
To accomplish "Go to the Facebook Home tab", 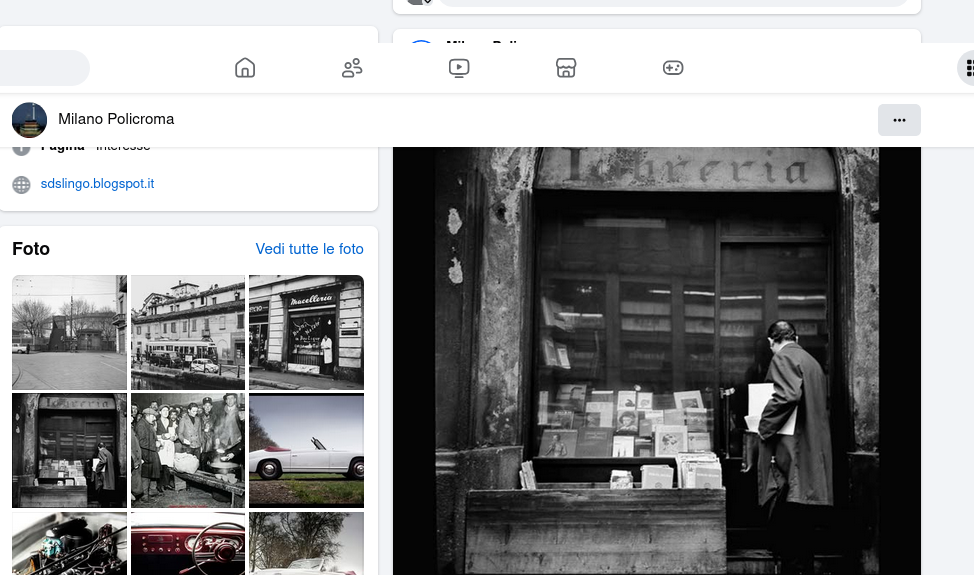I will tap(245, 68).
